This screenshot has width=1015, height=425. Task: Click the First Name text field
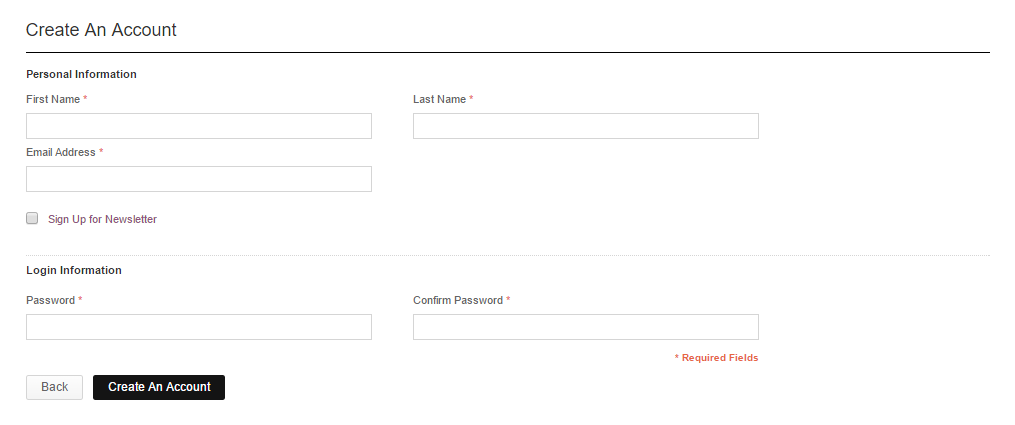coord(199,126)
